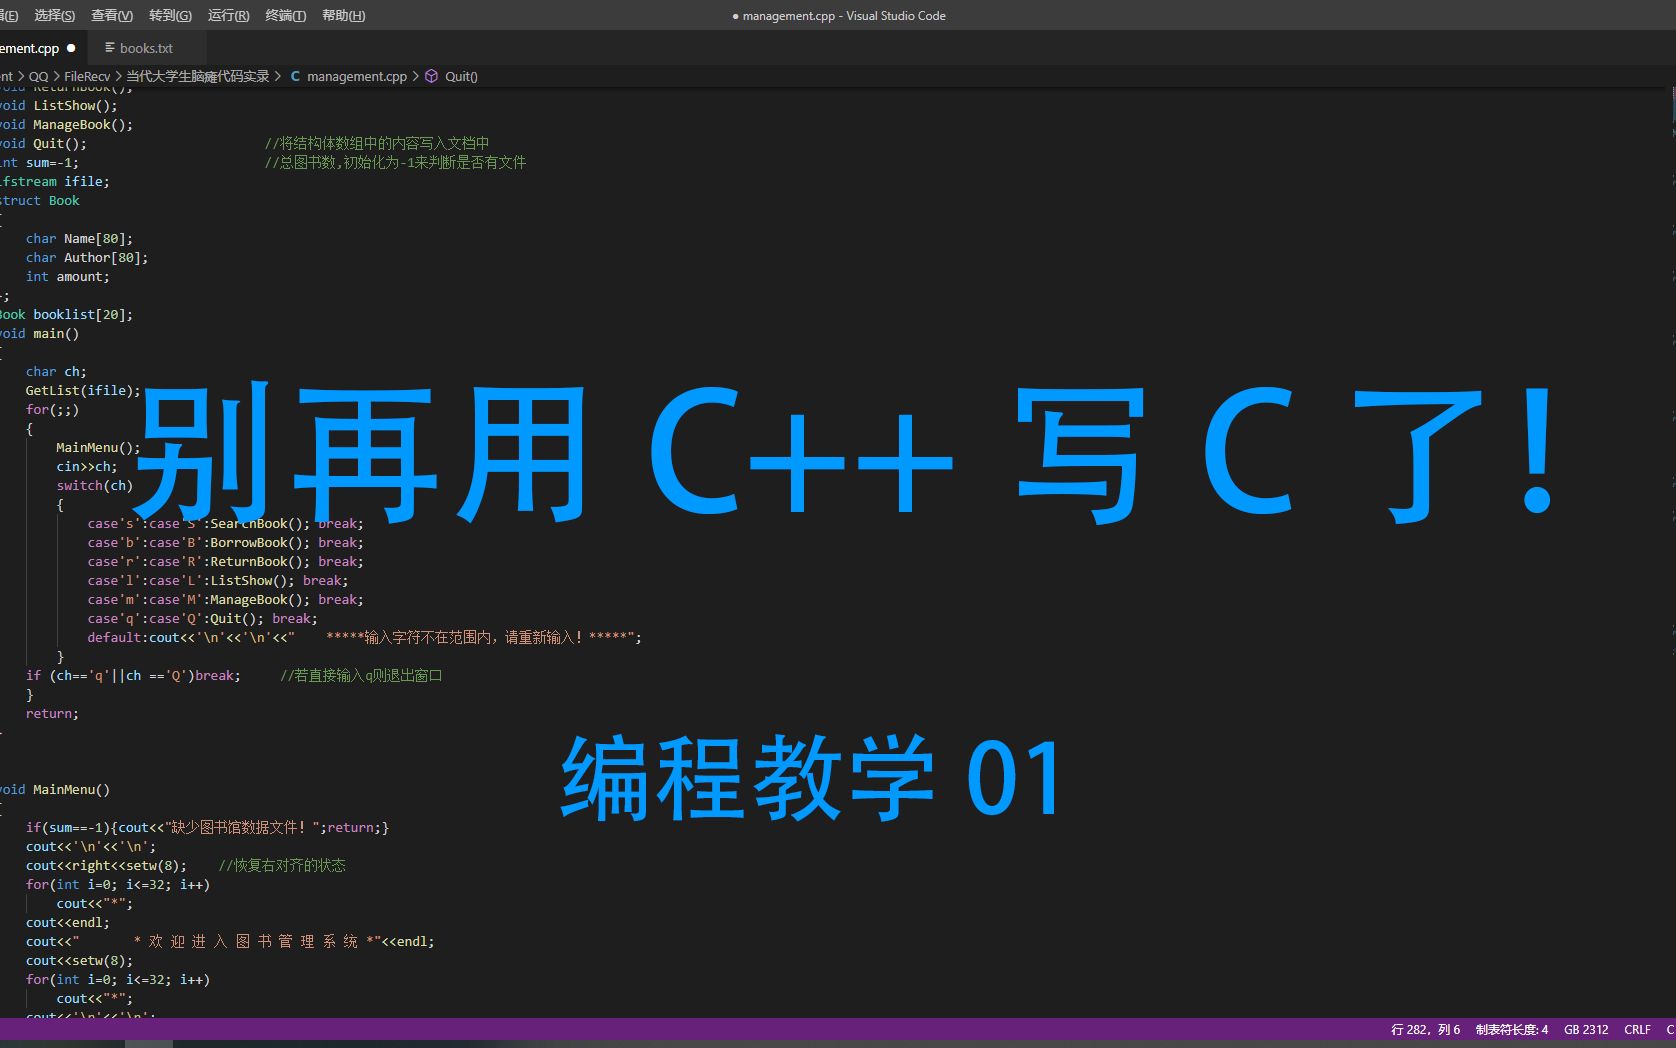Open the 帮助(H) menu
The height and width of the screenshot is (1048, 1676).
click(x=344, y=15)
